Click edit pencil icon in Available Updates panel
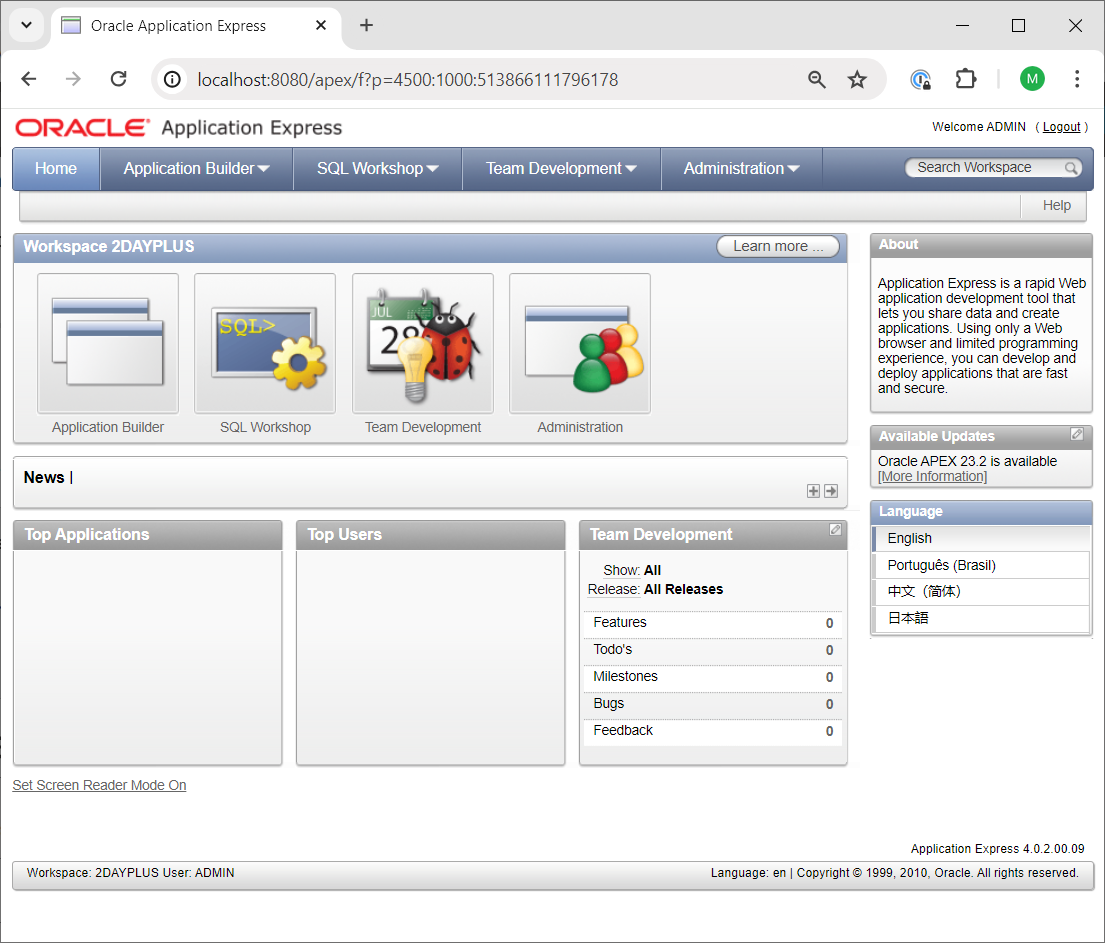 [x=1077, y=434]
